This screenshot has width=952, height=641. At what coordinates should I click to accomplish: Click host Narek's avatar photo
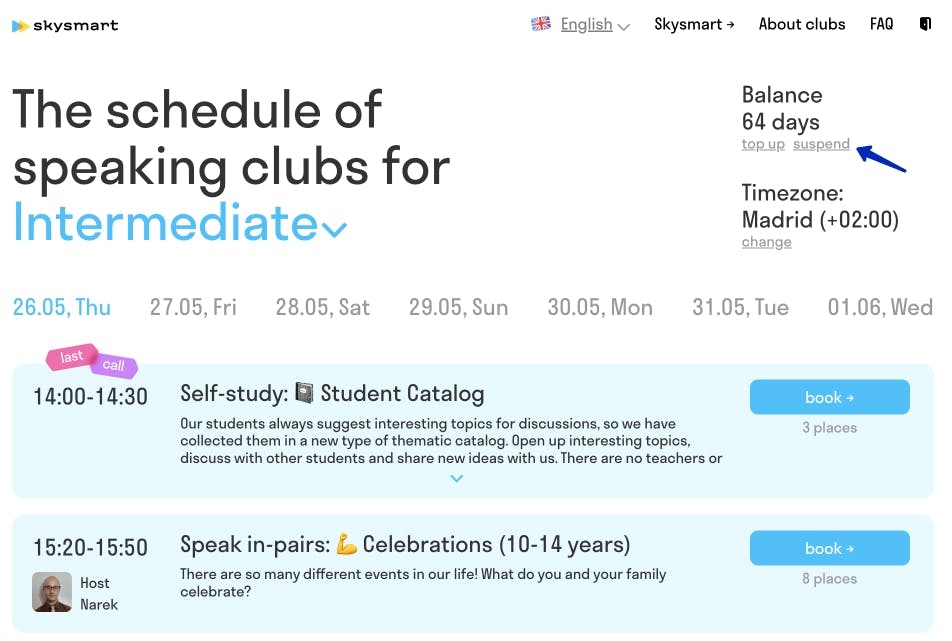coord(52,592)
